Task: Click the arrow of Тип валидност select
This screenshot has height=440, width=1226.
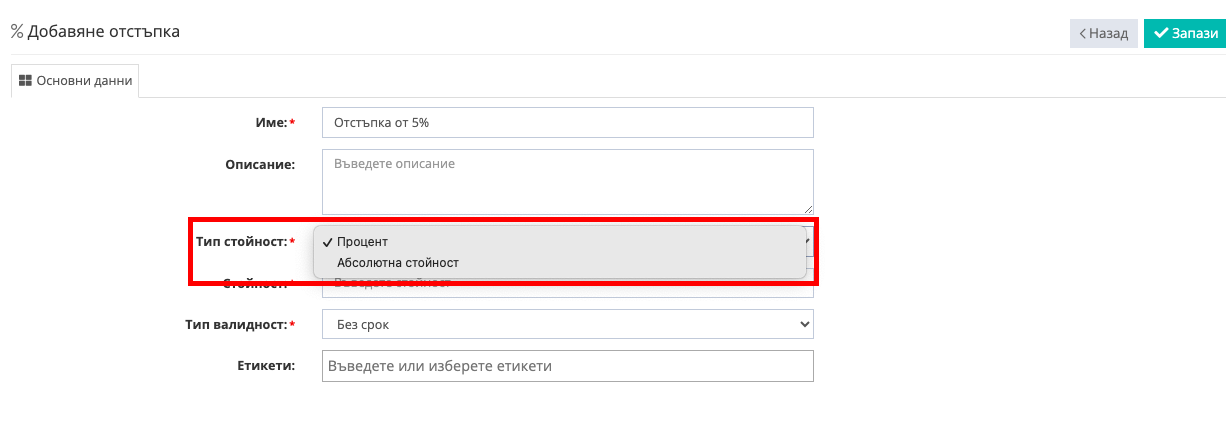Action: (x=805, y=324)
